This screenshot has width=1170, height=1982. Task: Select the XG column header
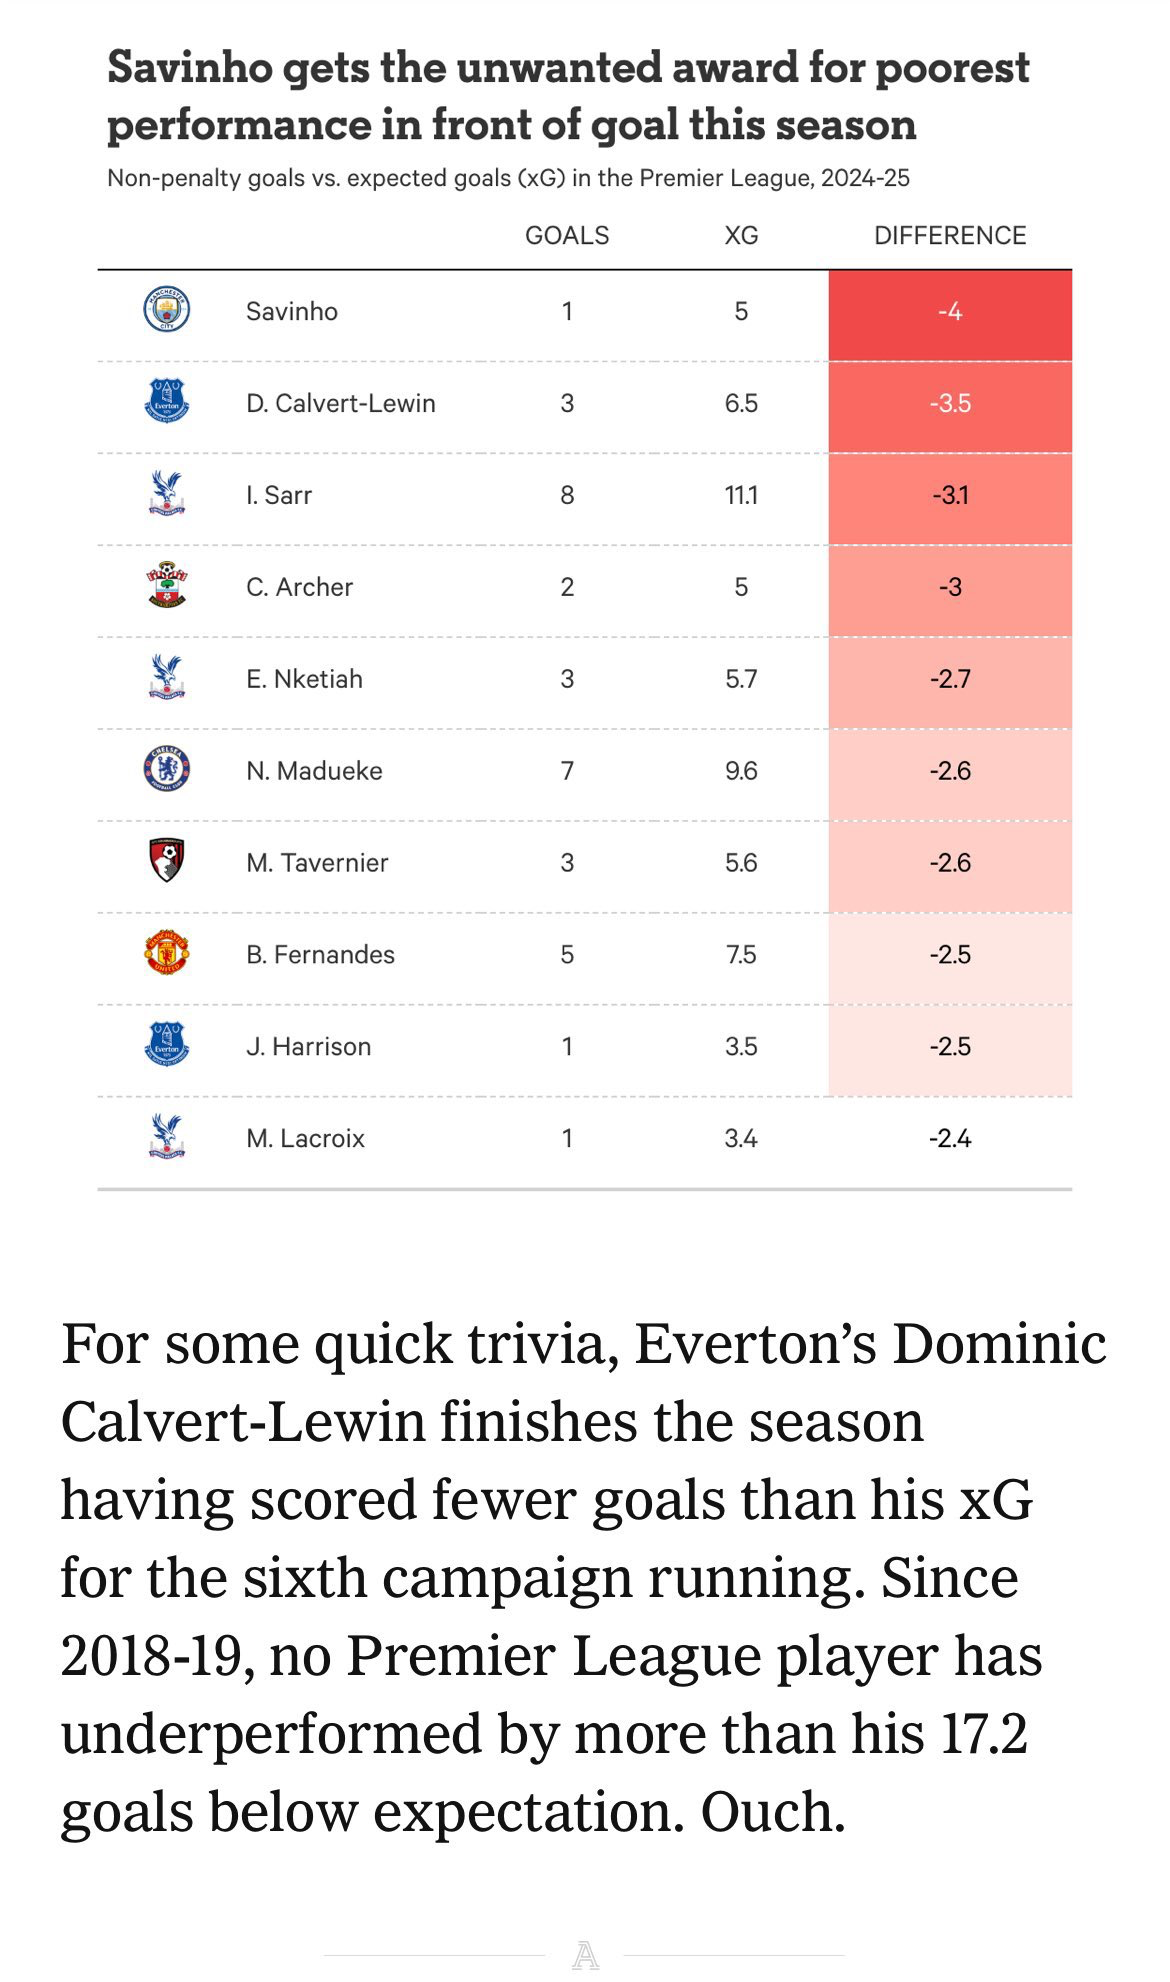pyautogui.click(x=741, y=235)
